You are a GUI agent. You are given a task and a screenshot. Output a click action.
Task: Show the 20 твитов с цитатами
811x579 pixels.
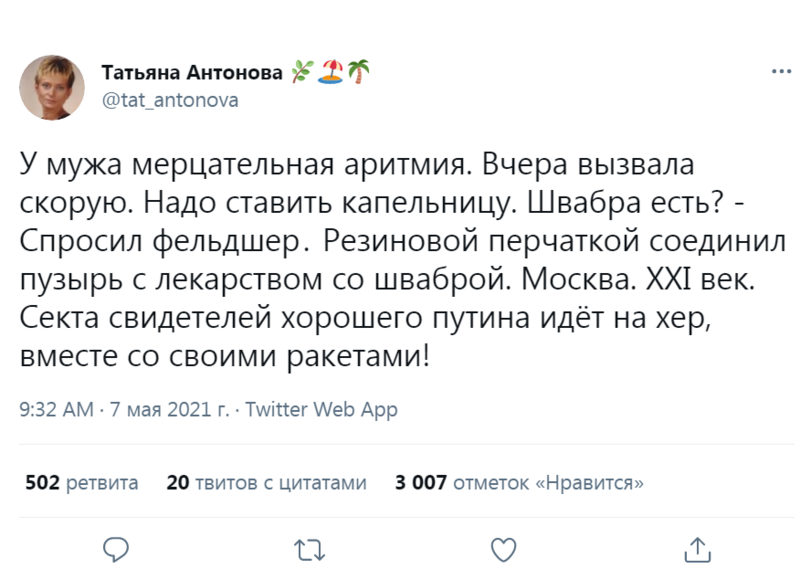pyautogui.click(x=267, y=483)
